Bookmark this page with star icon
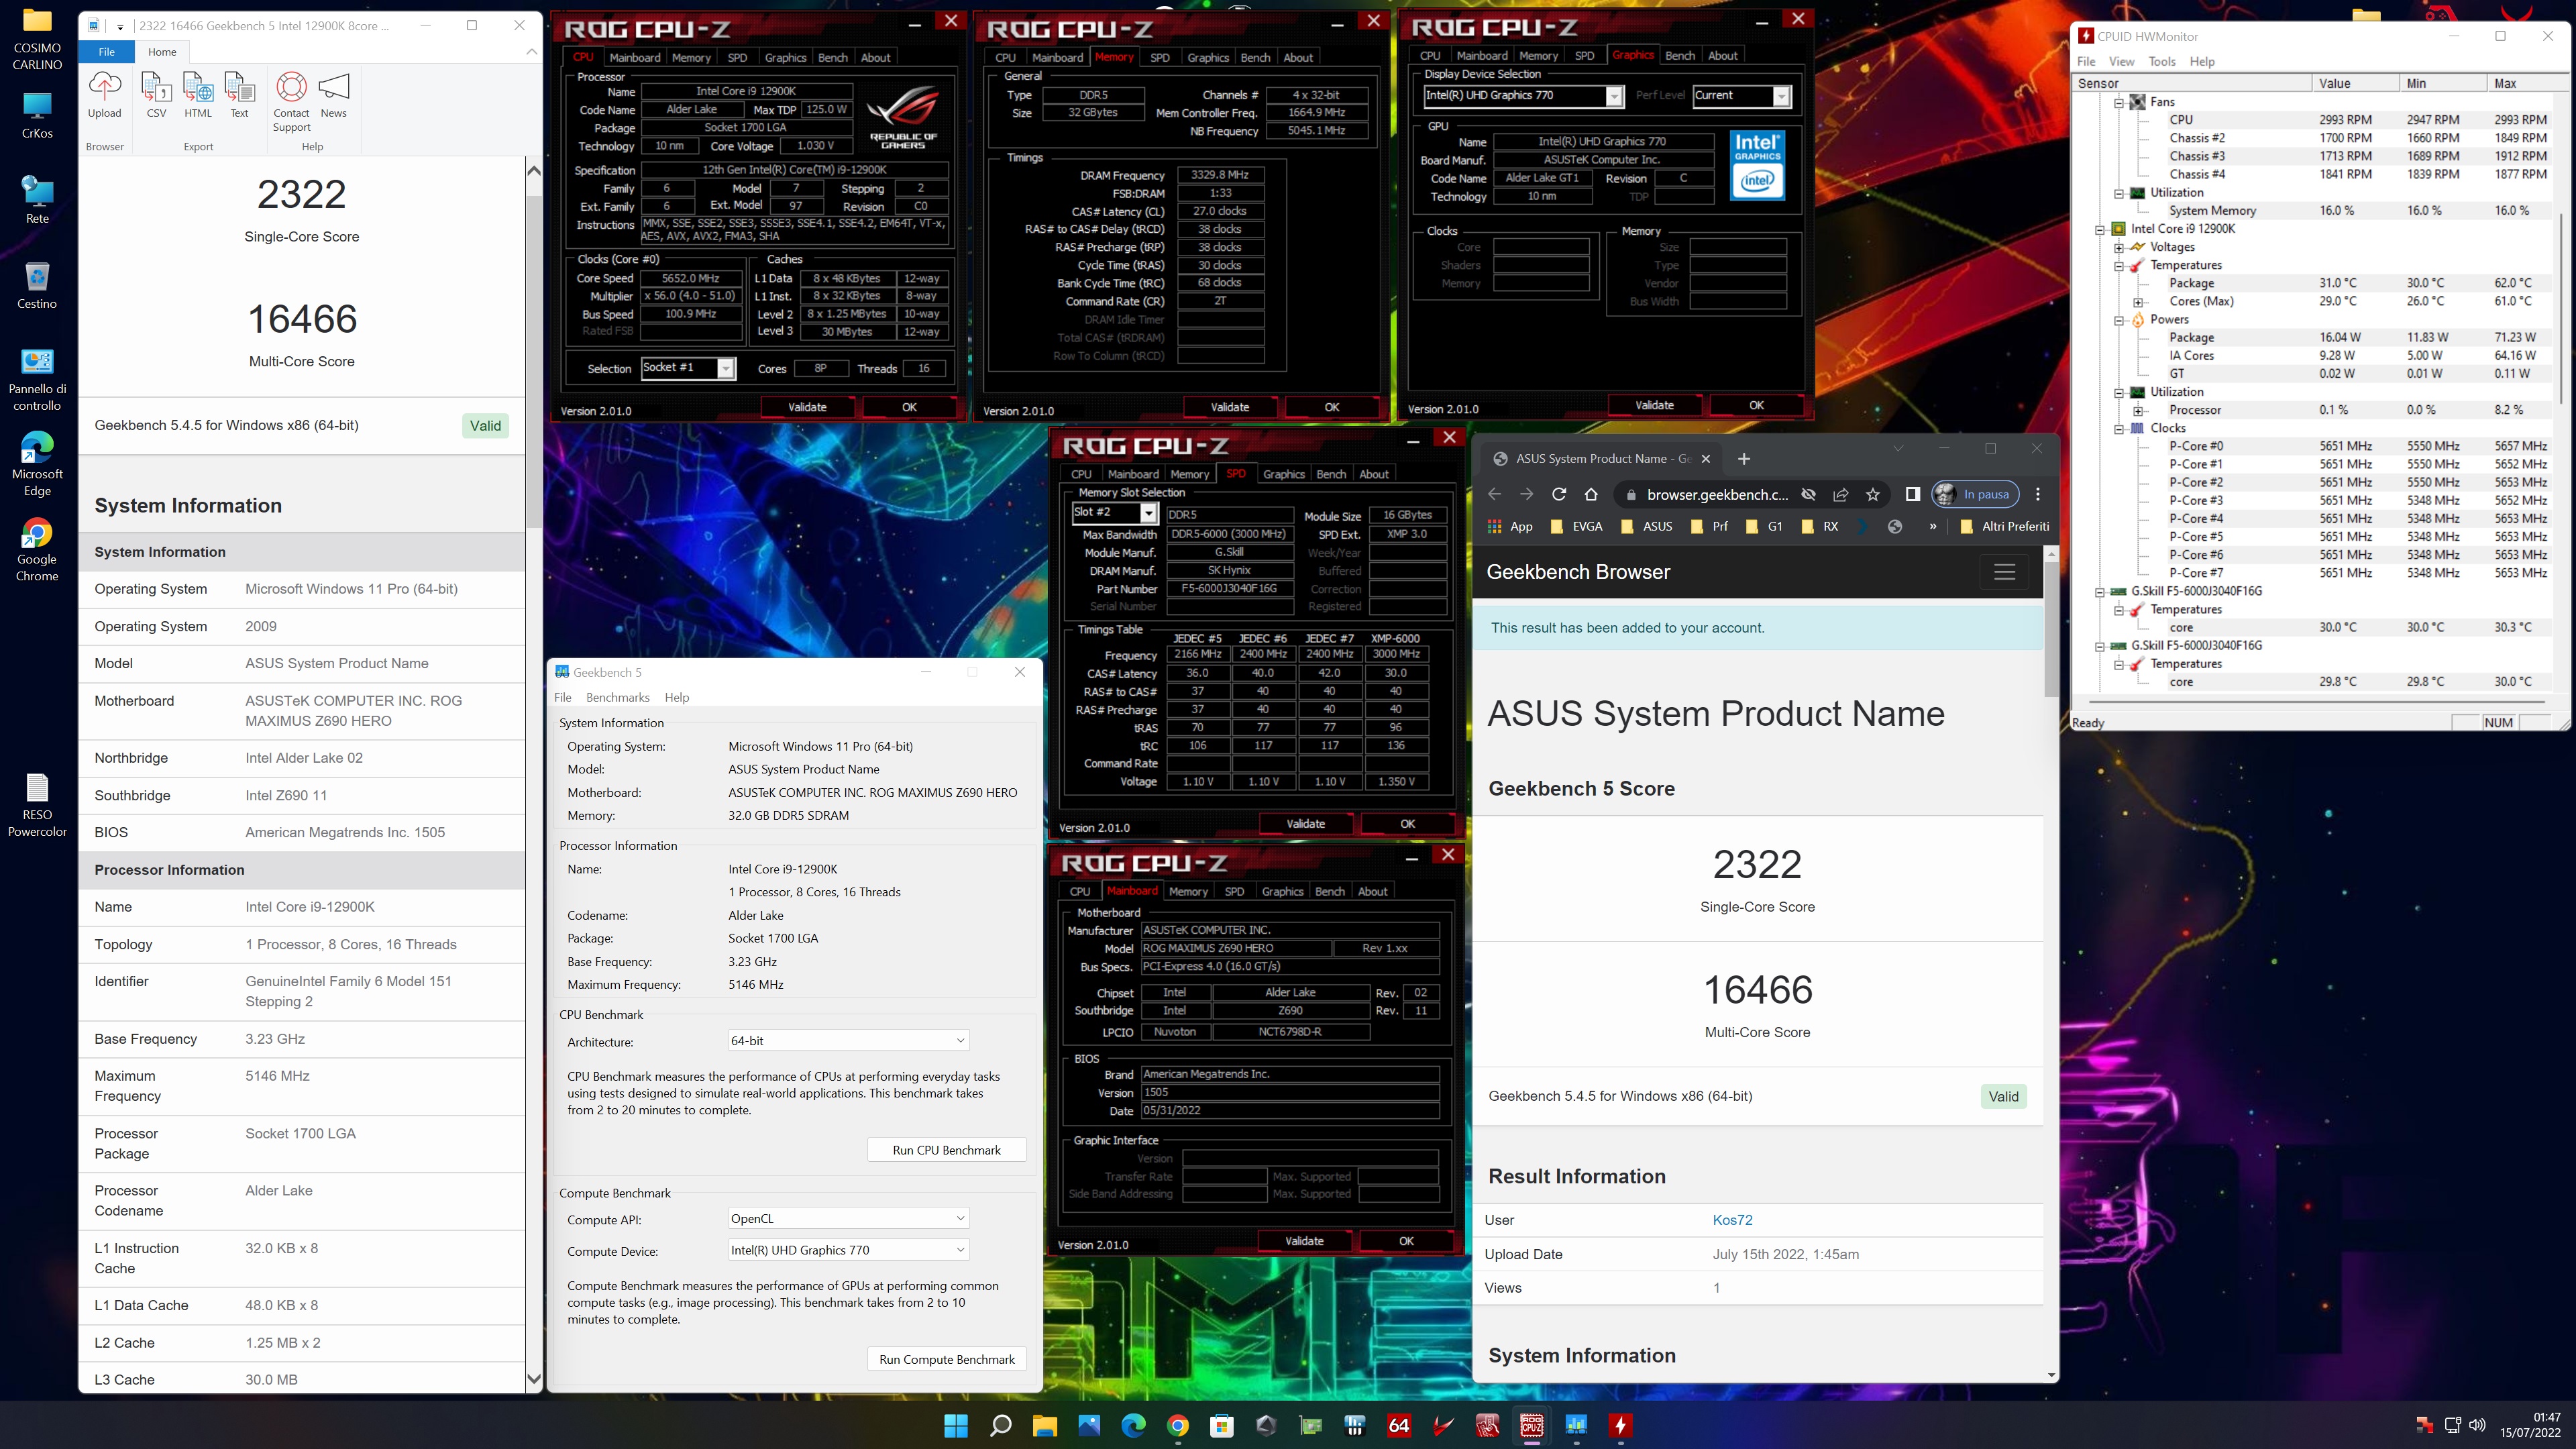The height and width of the screenshot is (1449, 2576). tap(1873, 494)
